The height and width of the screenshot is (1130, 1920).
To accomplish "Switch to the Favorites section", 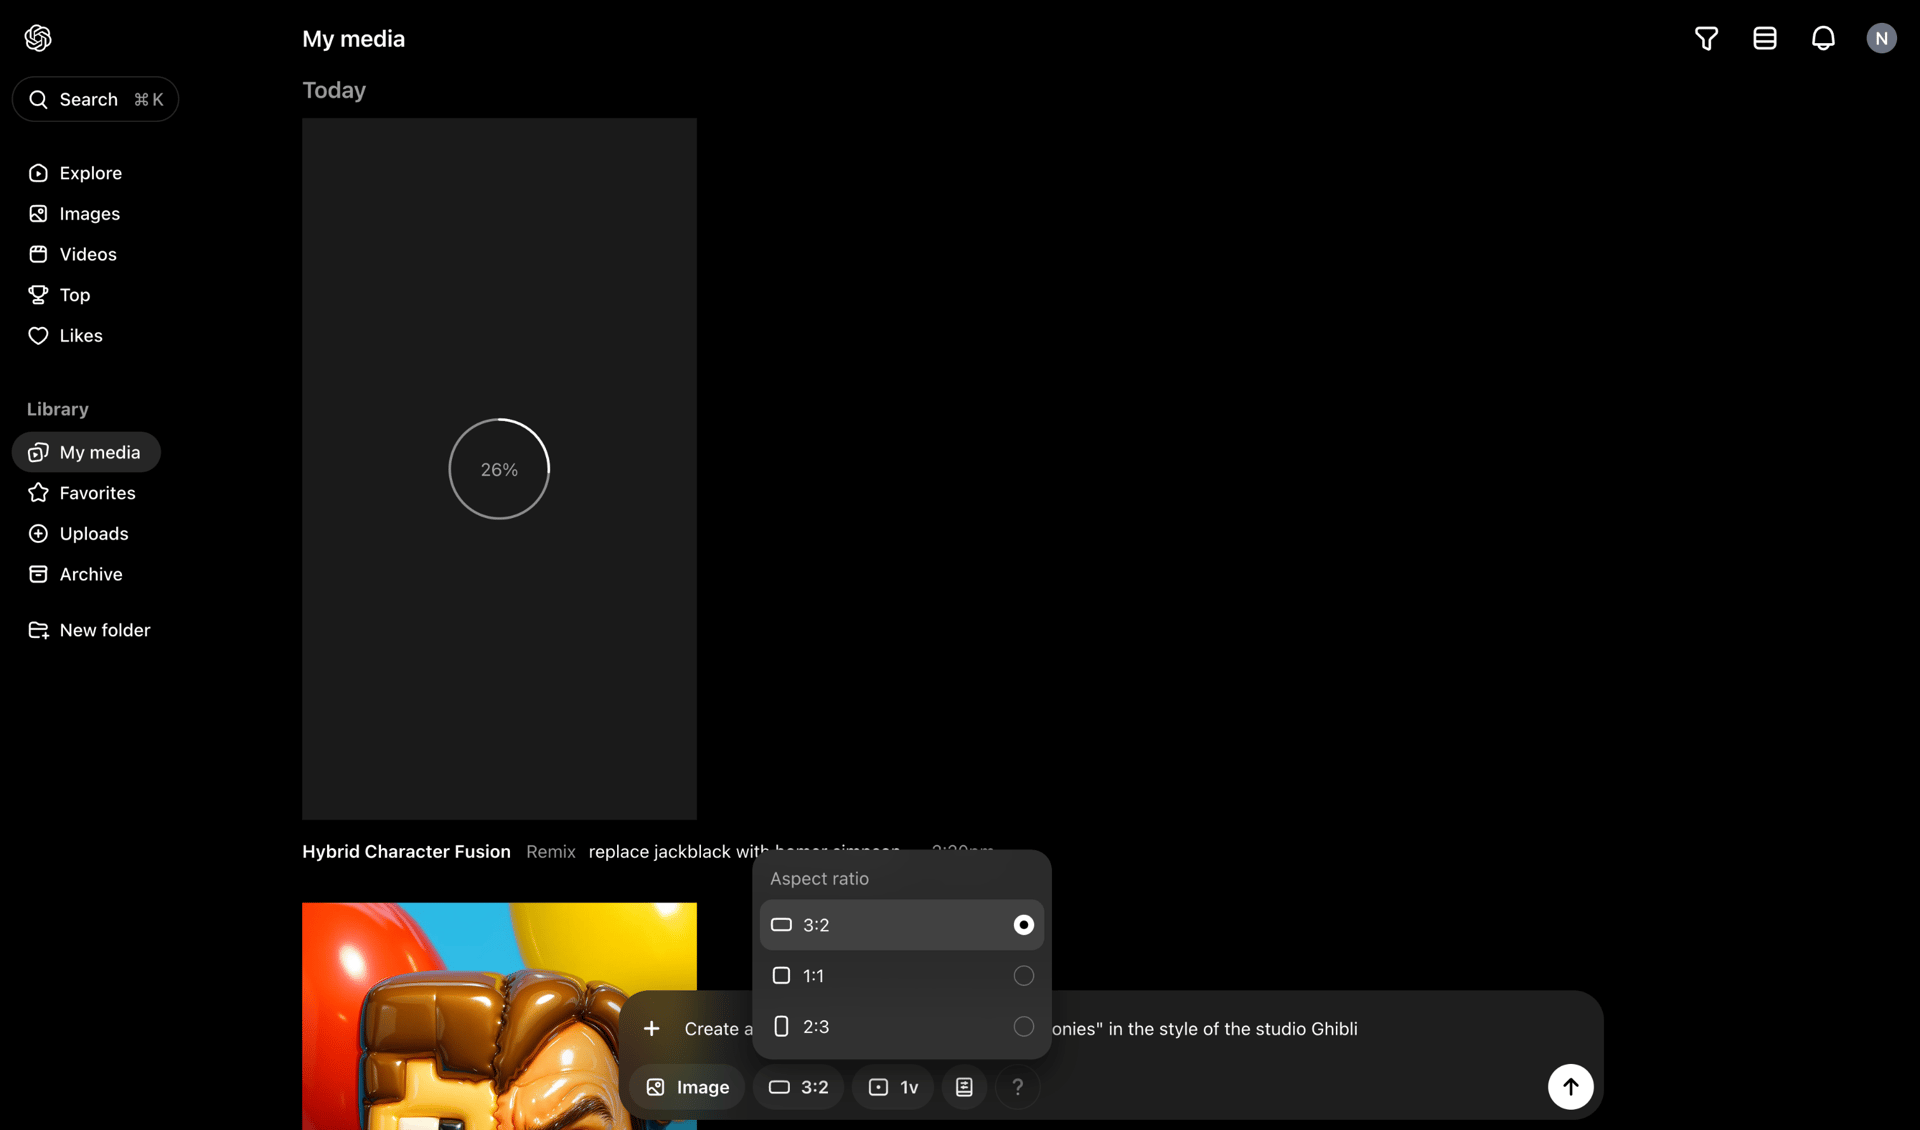I will 97,492.
